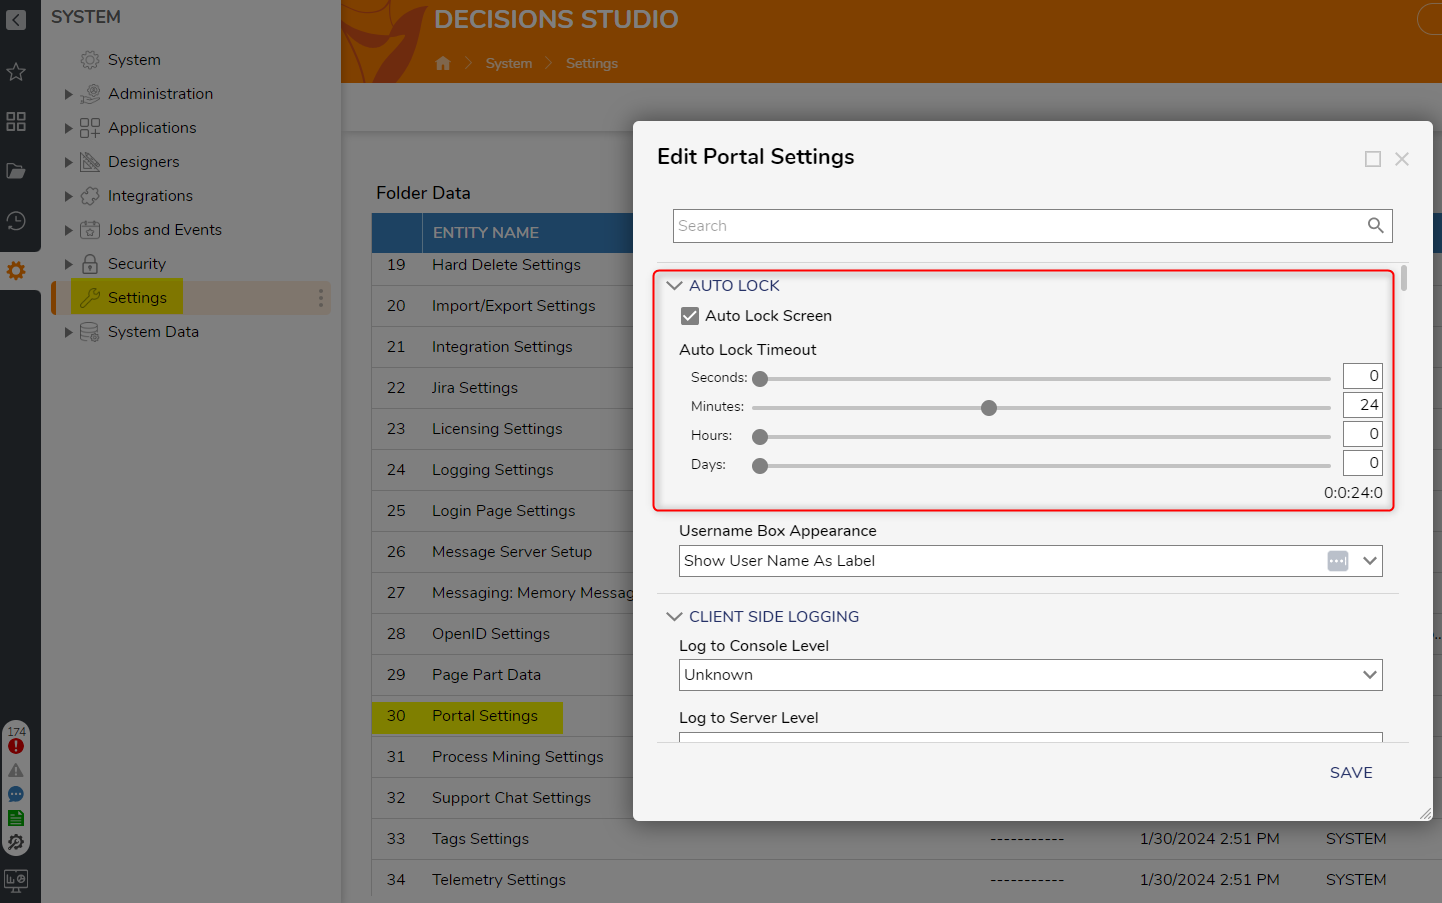Screen dimensions: 1442x903
Task: Open the three-dot menu on the Settings tree row
Action: (x=320, y=298)
